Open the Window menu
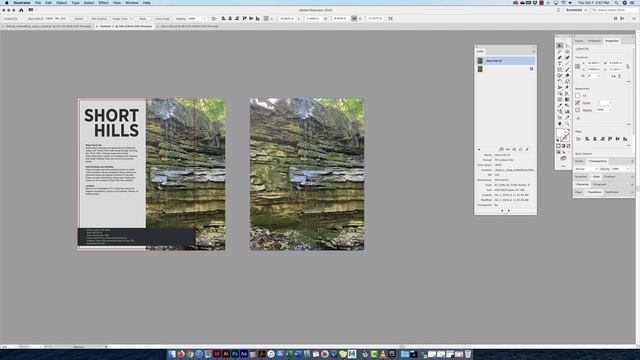 point(132,3)
